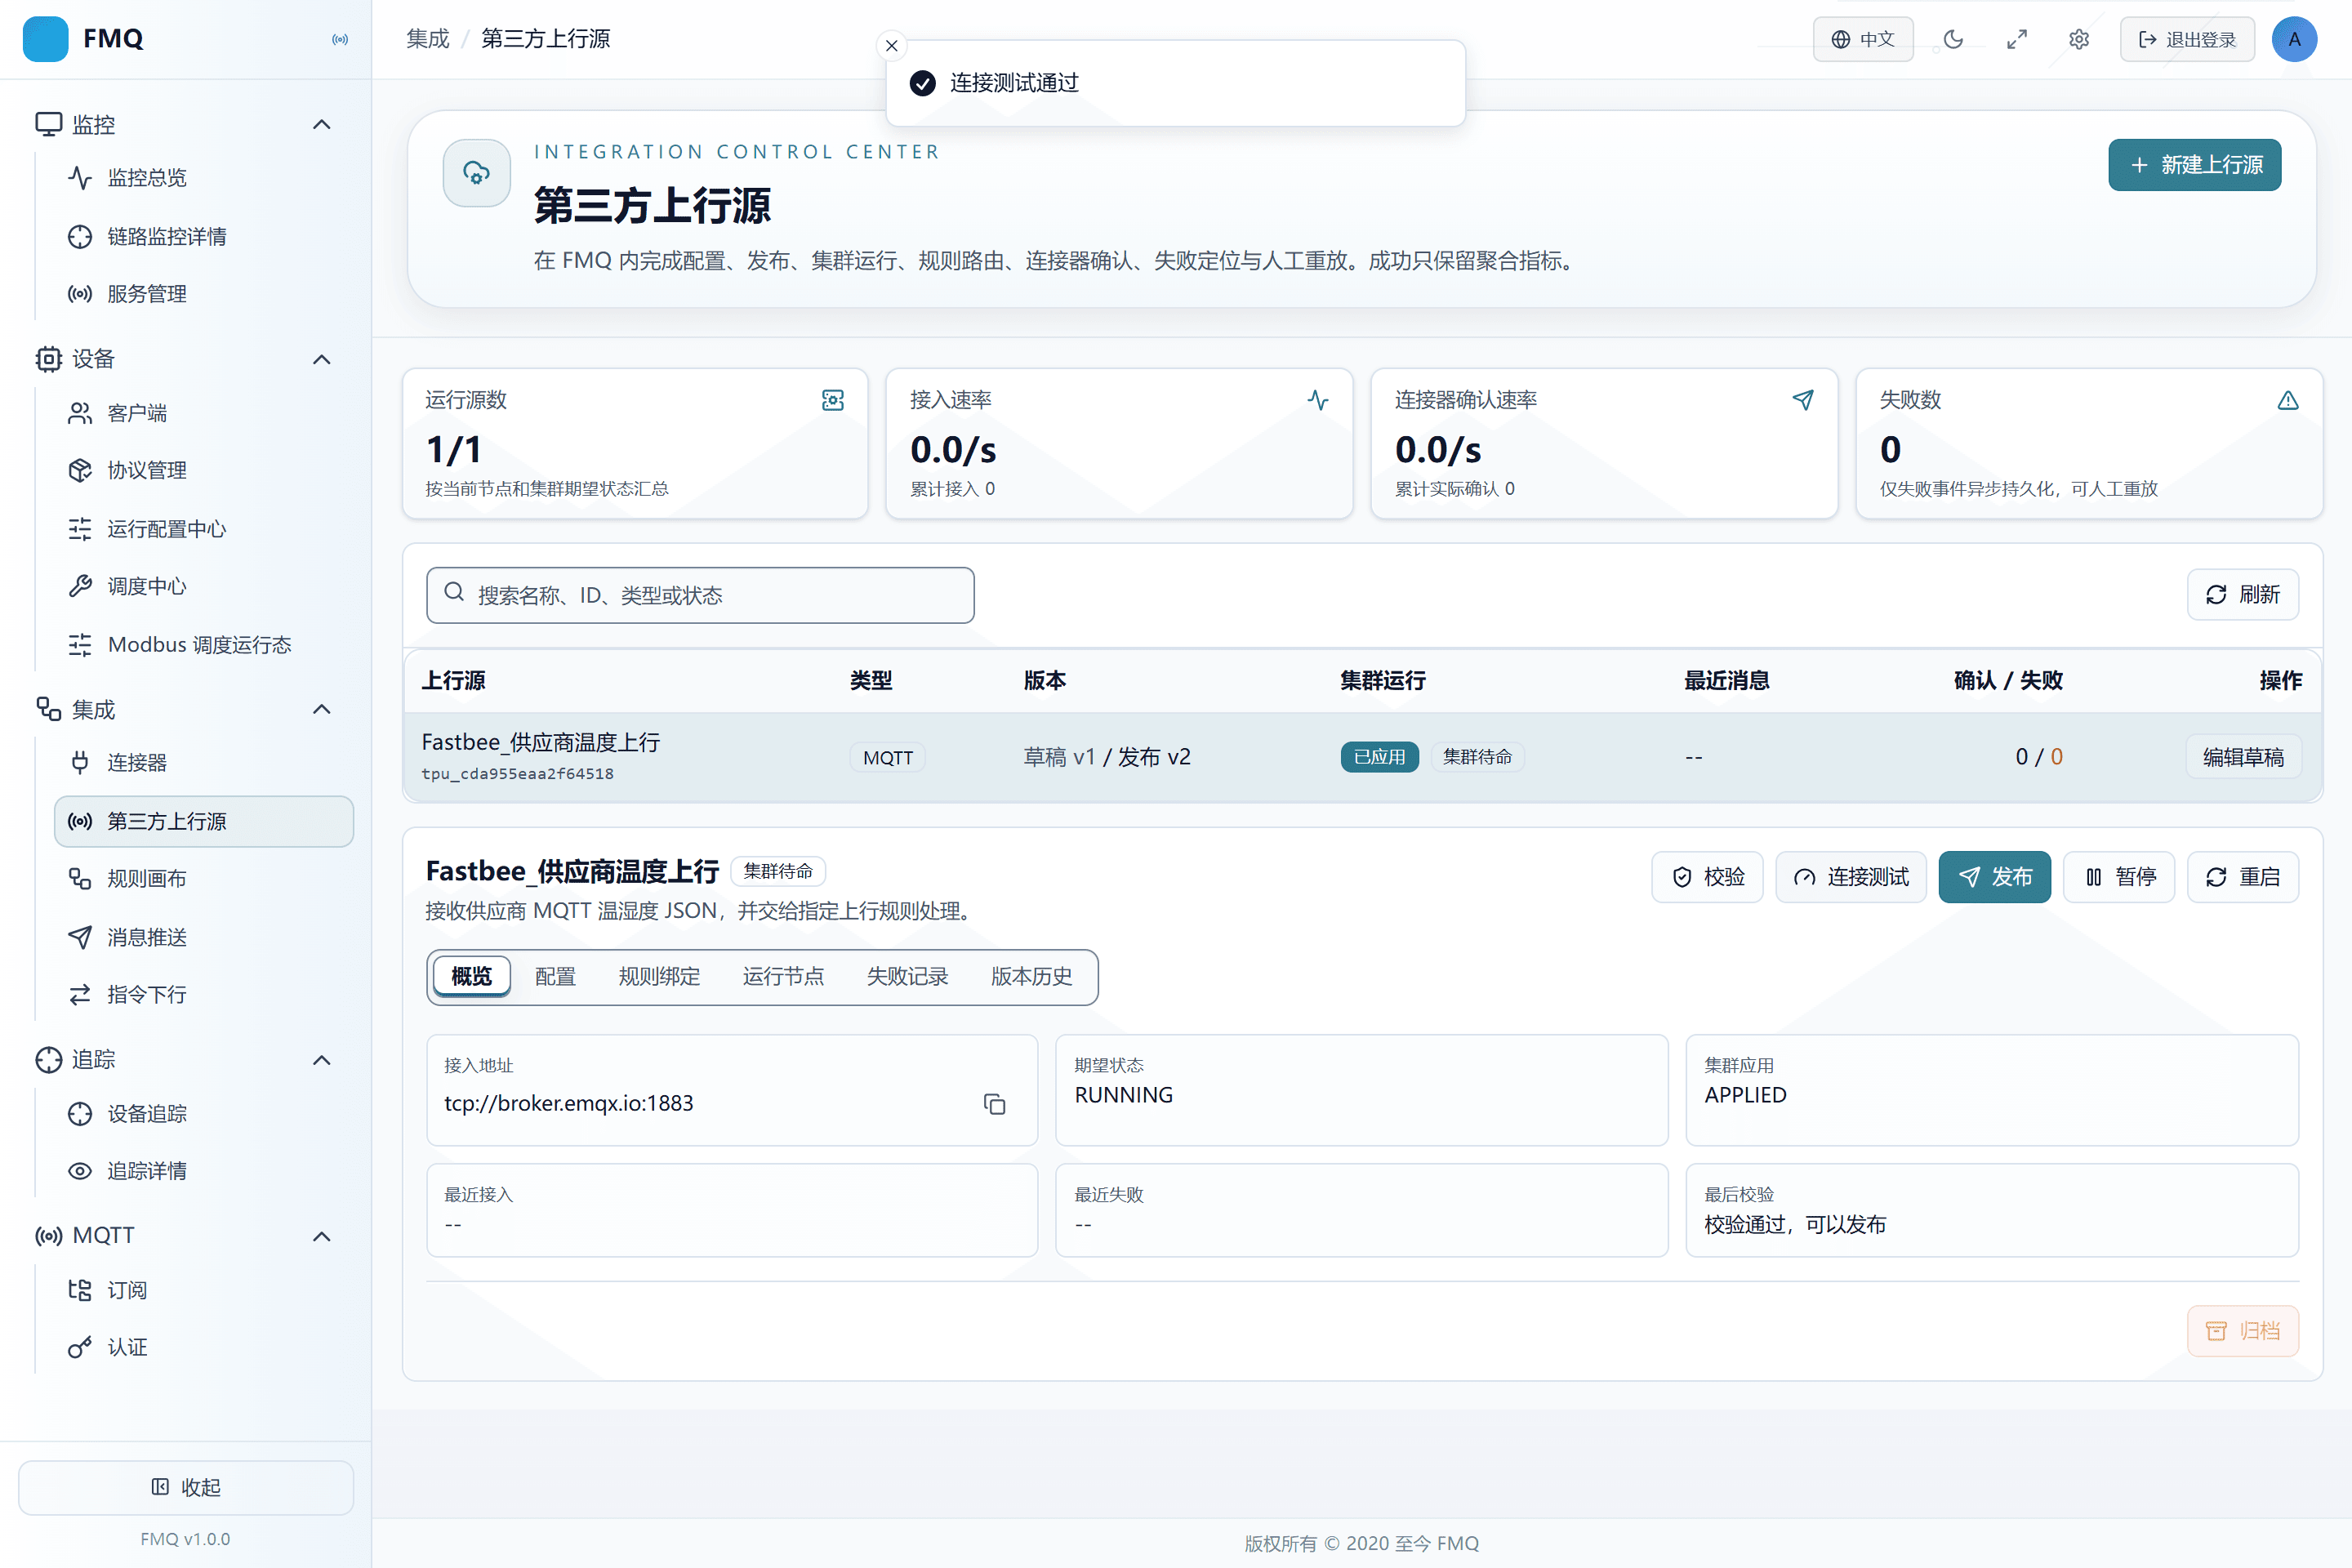Click 暂停 pause button

click(2119, 877)
